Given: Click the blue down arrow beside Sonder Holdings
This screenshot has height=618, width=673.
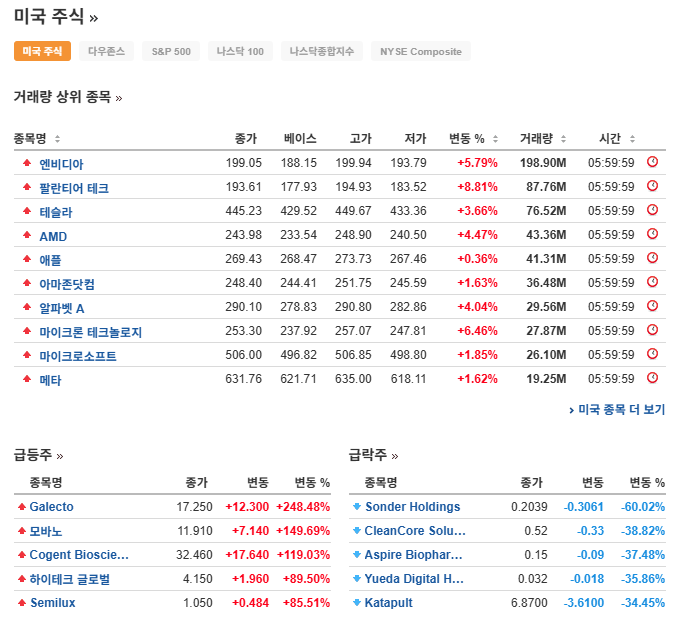Looking at the screenshot, I should 357,507.
